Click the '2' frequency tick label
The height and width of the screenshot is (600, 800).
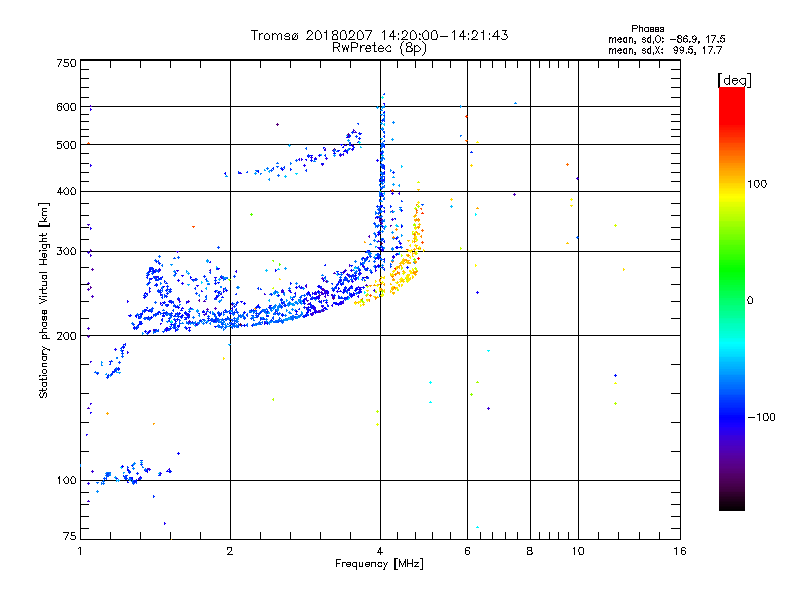click(230, 551)
